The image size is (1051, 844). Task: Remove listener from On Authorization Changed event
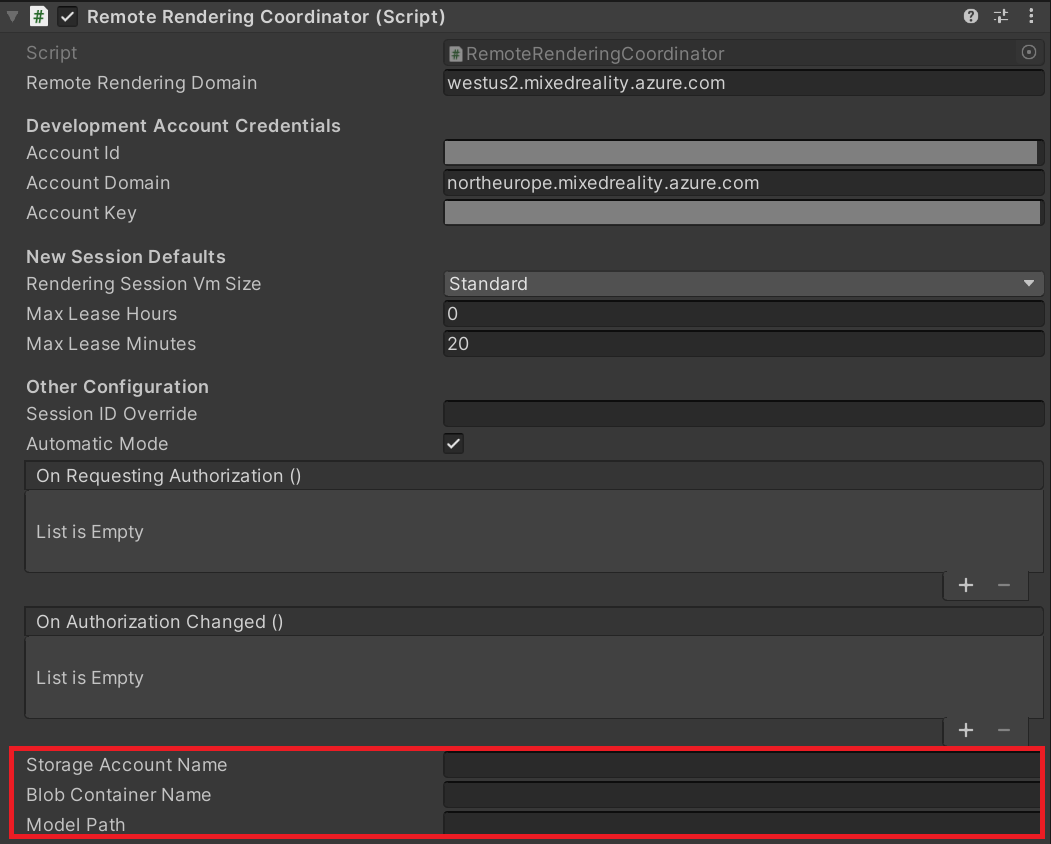pos(1003,730)
